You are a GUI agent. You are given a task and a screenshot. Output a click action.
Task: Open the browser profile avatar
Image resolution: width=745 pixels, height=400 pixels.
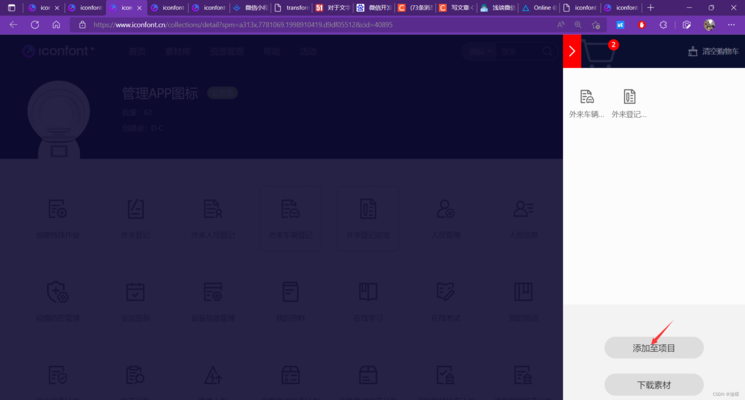709,24
